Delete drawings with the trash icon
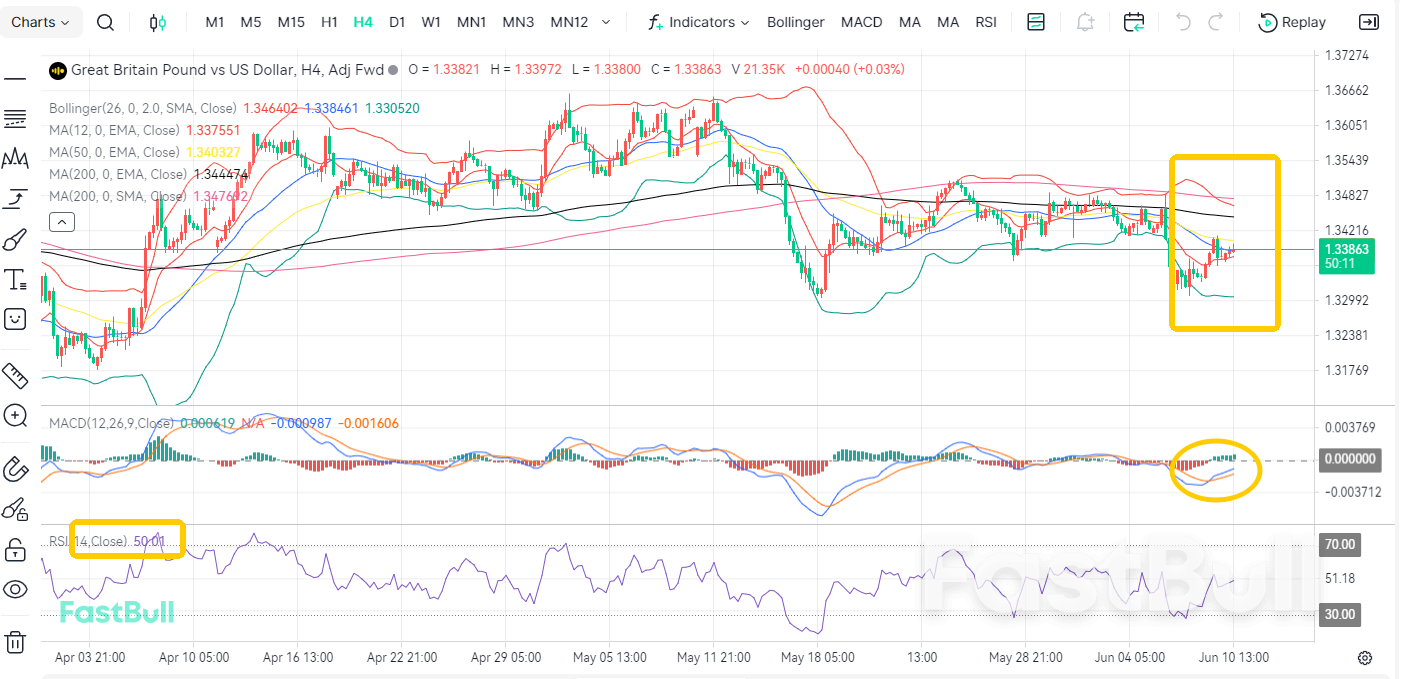The width and height of the screenshot is (1402, 679). 15,641
